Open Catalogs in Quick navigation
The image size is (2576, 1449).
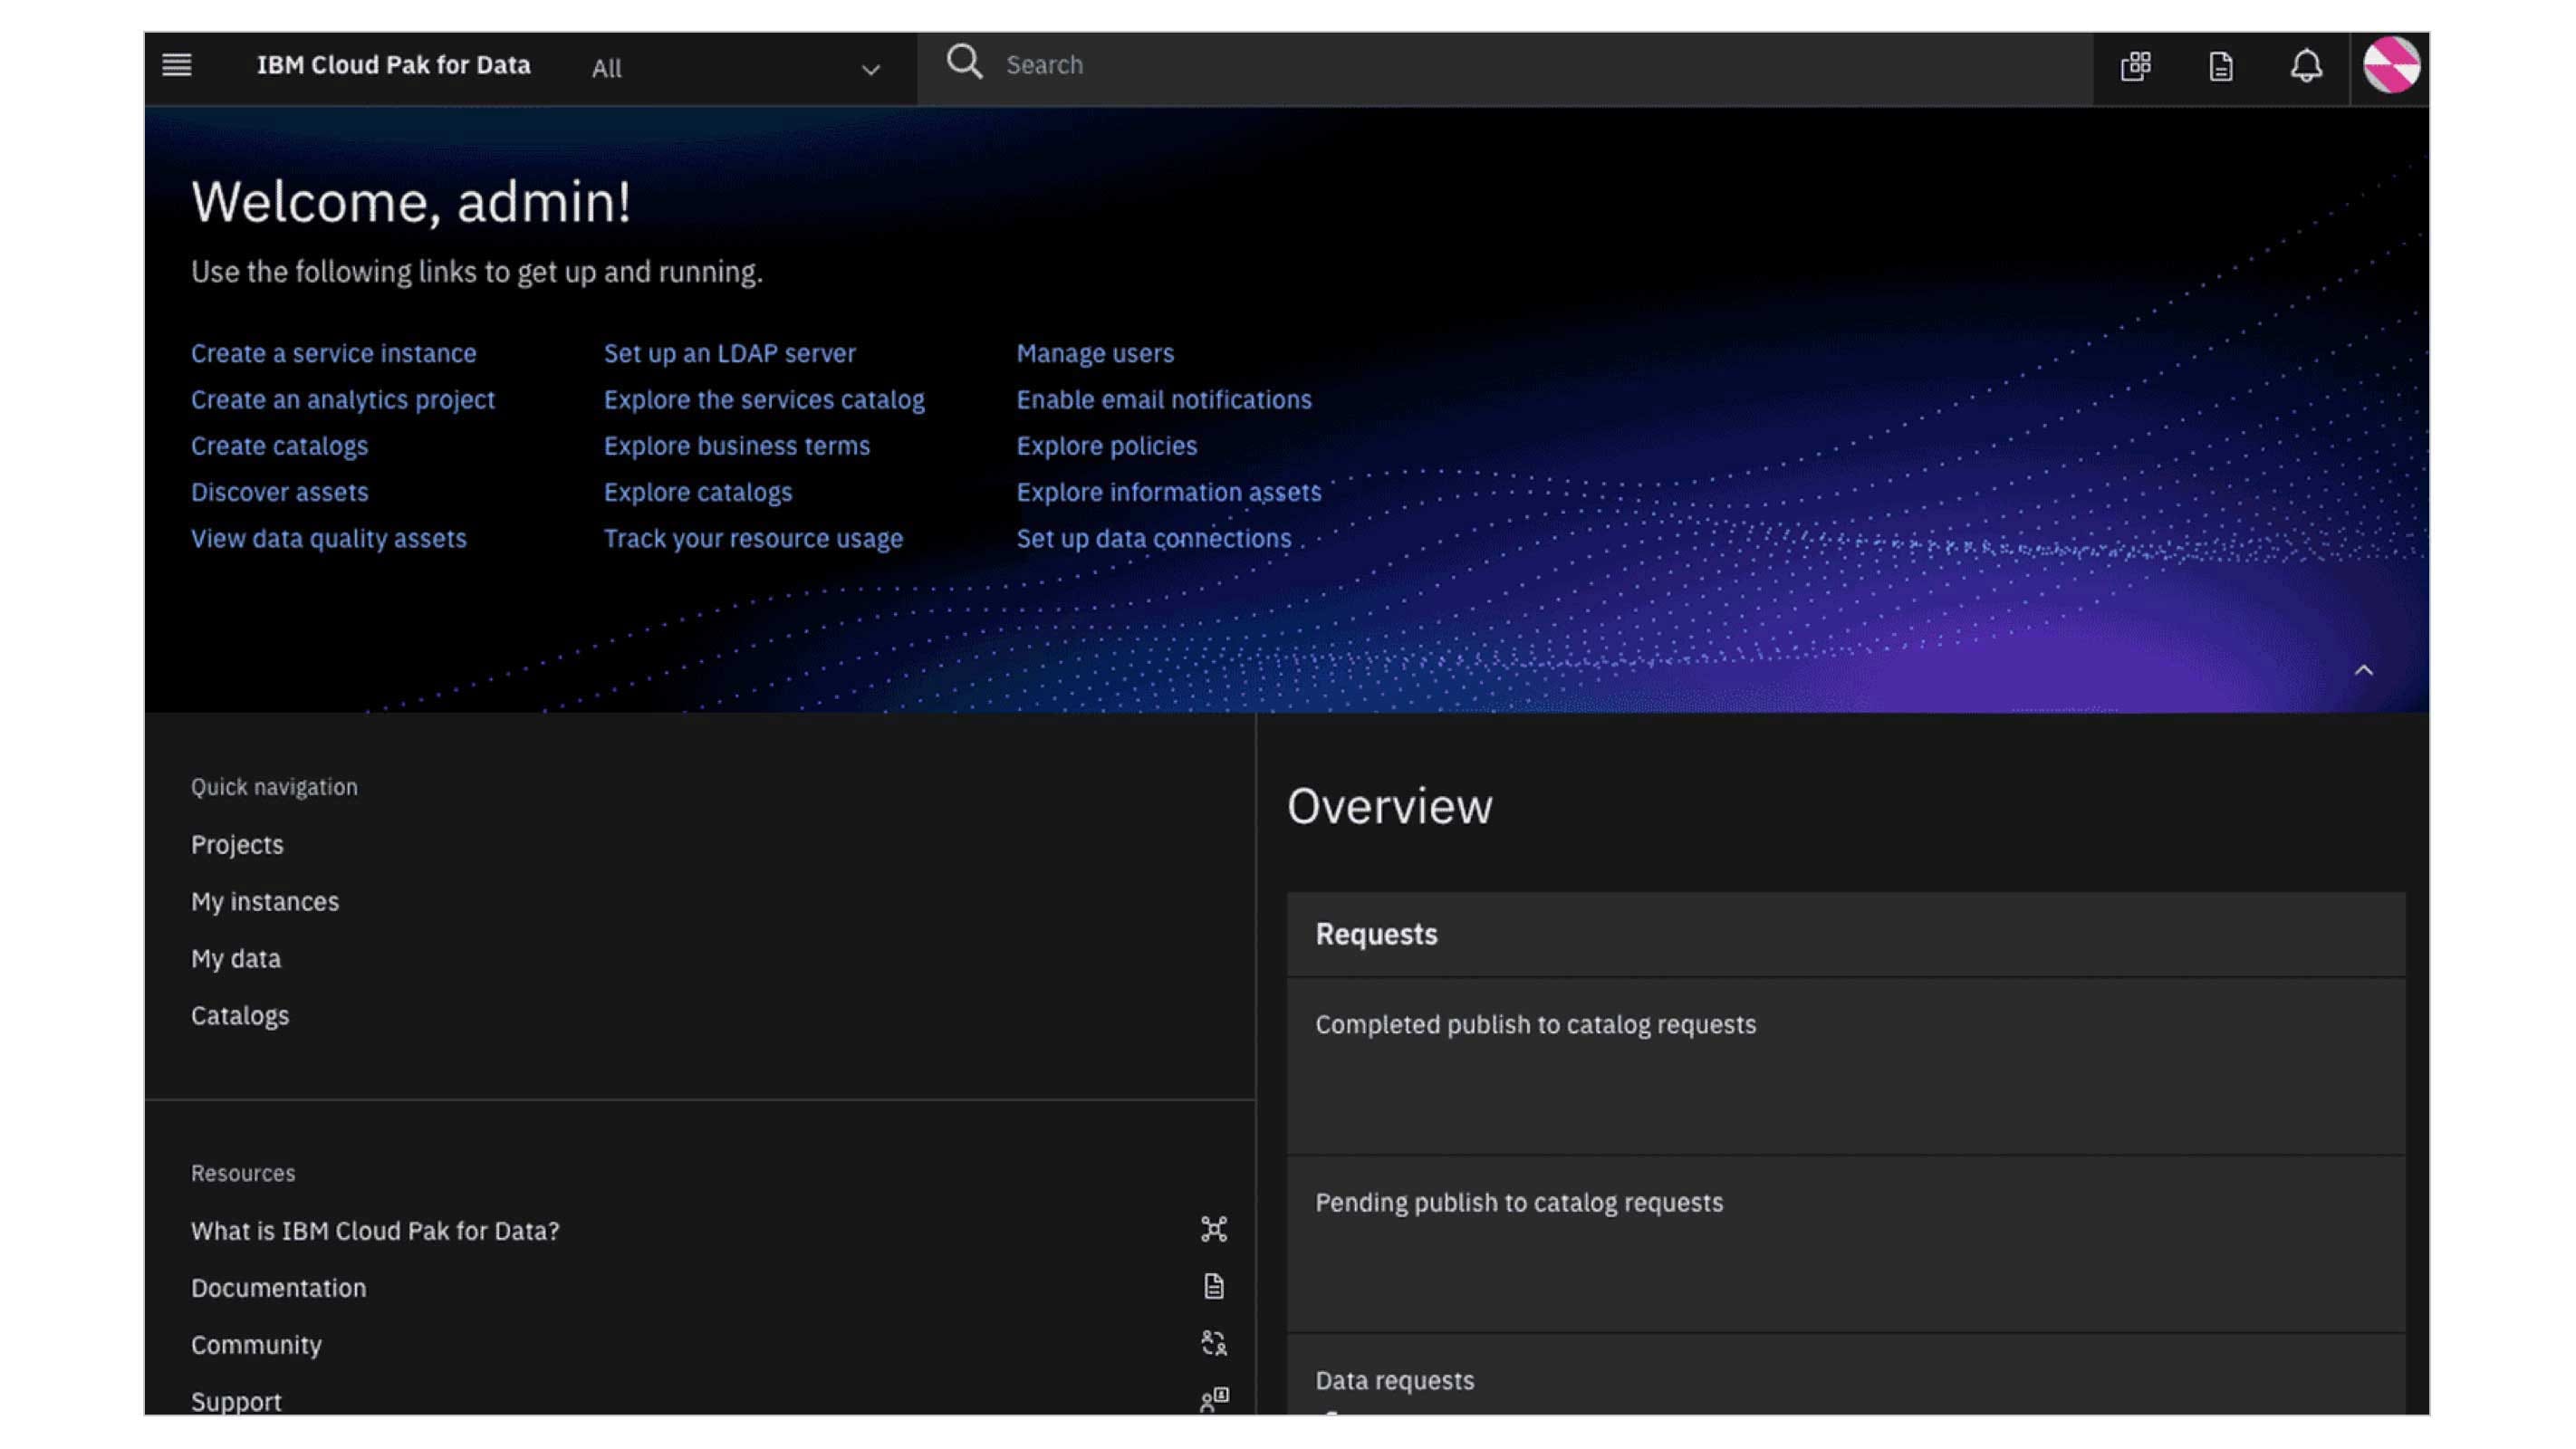(240, 1016)
